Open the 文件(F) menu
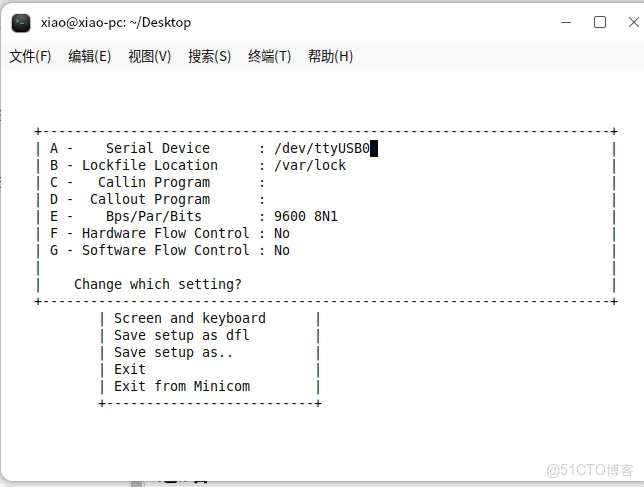This screenshot has width=644, height=487. [x=30, y=56]
